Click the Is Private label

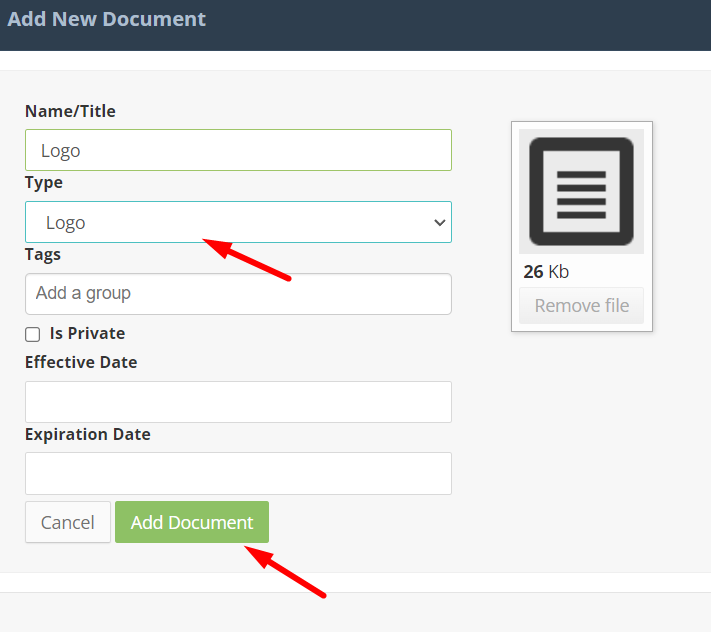[88, 333]
